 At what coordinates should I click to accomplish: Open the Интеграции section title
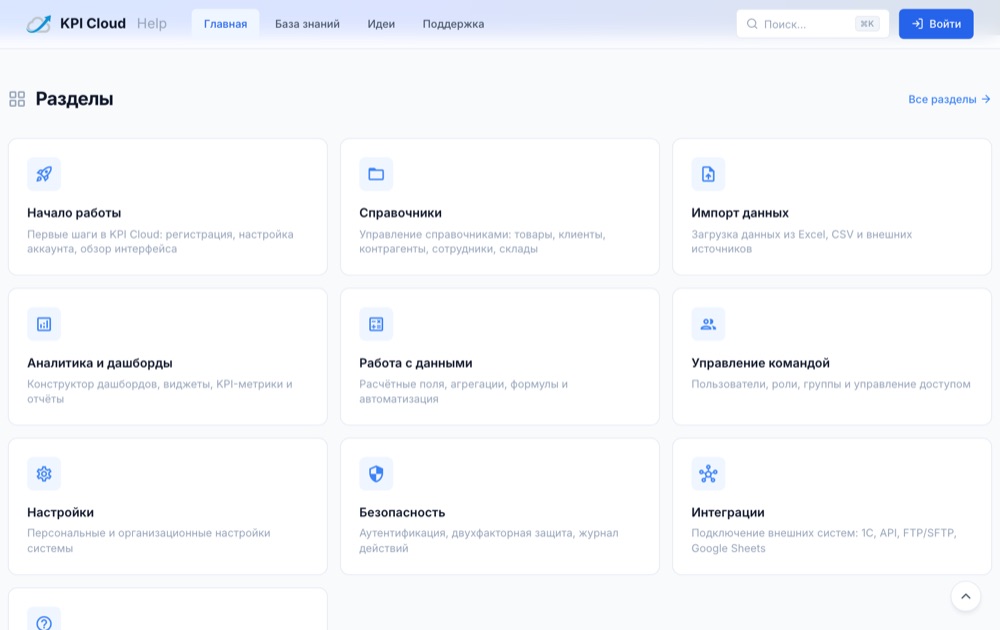click(728, 512)
